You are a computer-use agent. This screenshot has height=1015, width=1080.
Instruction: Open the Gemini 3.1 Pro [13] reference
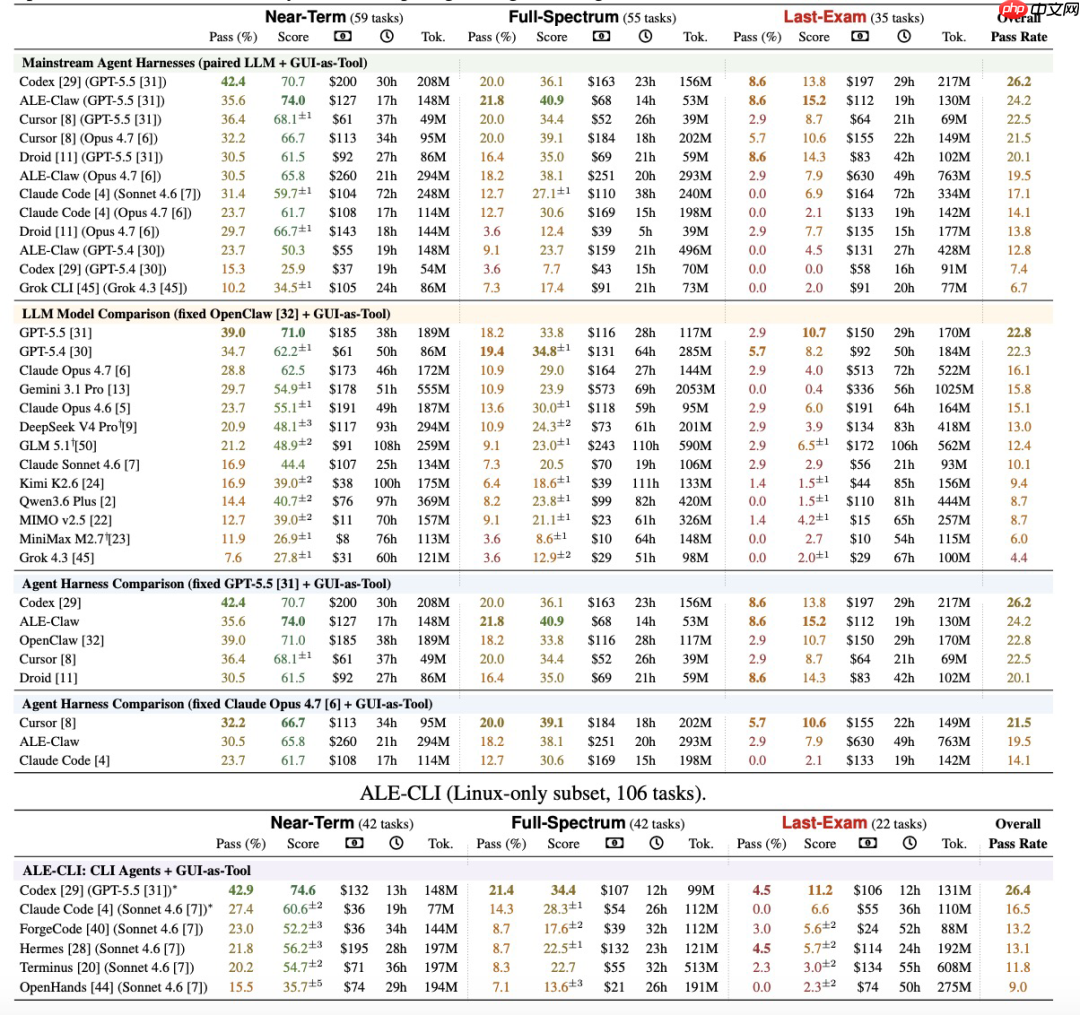[x=74, y=389]
